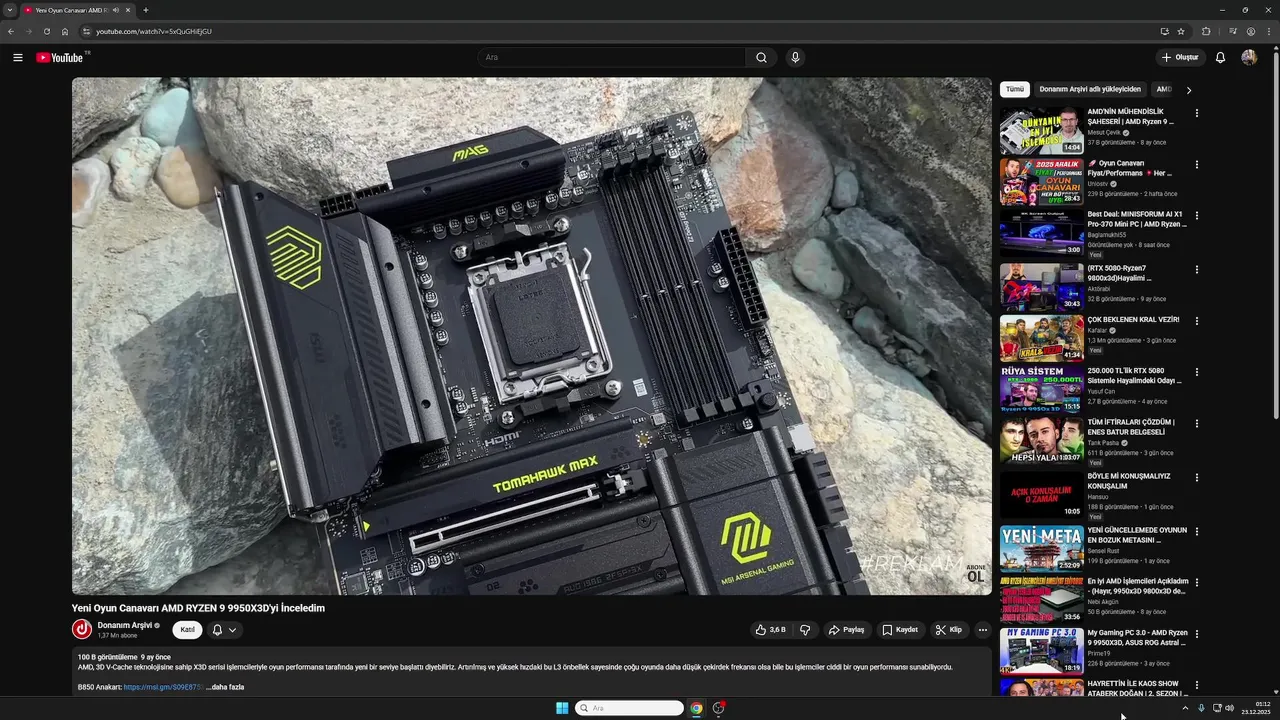Show more filter chips with right arrow
This screenshot has height=720, width=1280.
pyautogui.click(x=1188, y=90)
